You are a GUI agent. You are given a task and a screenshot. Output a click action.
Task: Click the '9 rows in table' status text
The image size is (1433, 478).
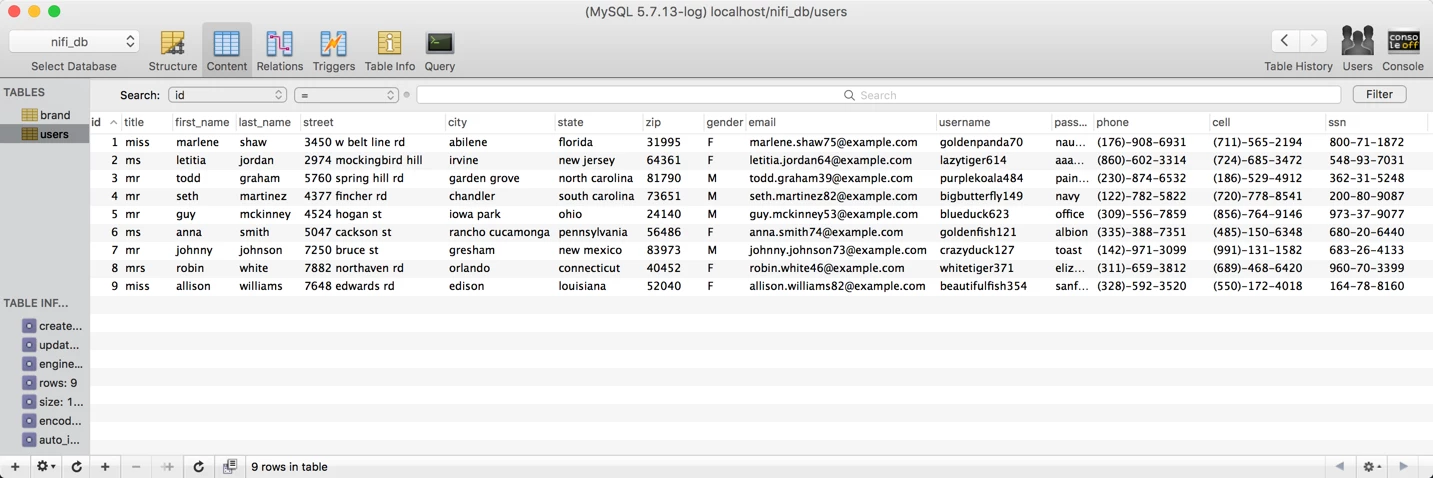point(289,467)
